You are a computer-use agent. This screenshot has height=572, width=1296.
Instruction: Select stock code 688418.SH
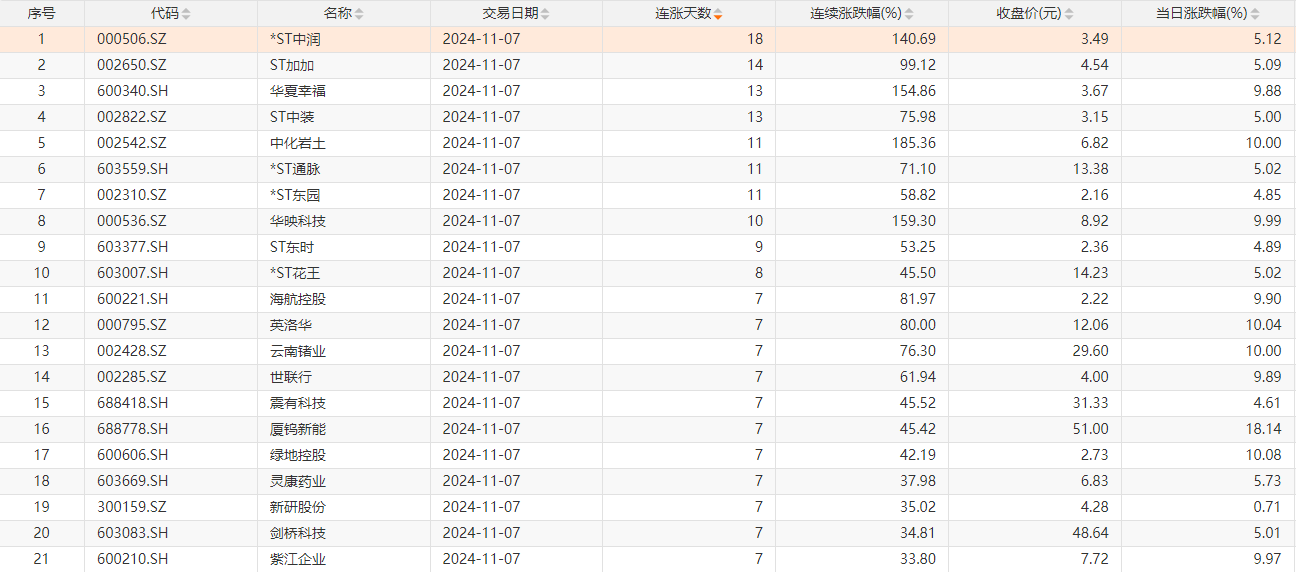click(x=133, y=403)
